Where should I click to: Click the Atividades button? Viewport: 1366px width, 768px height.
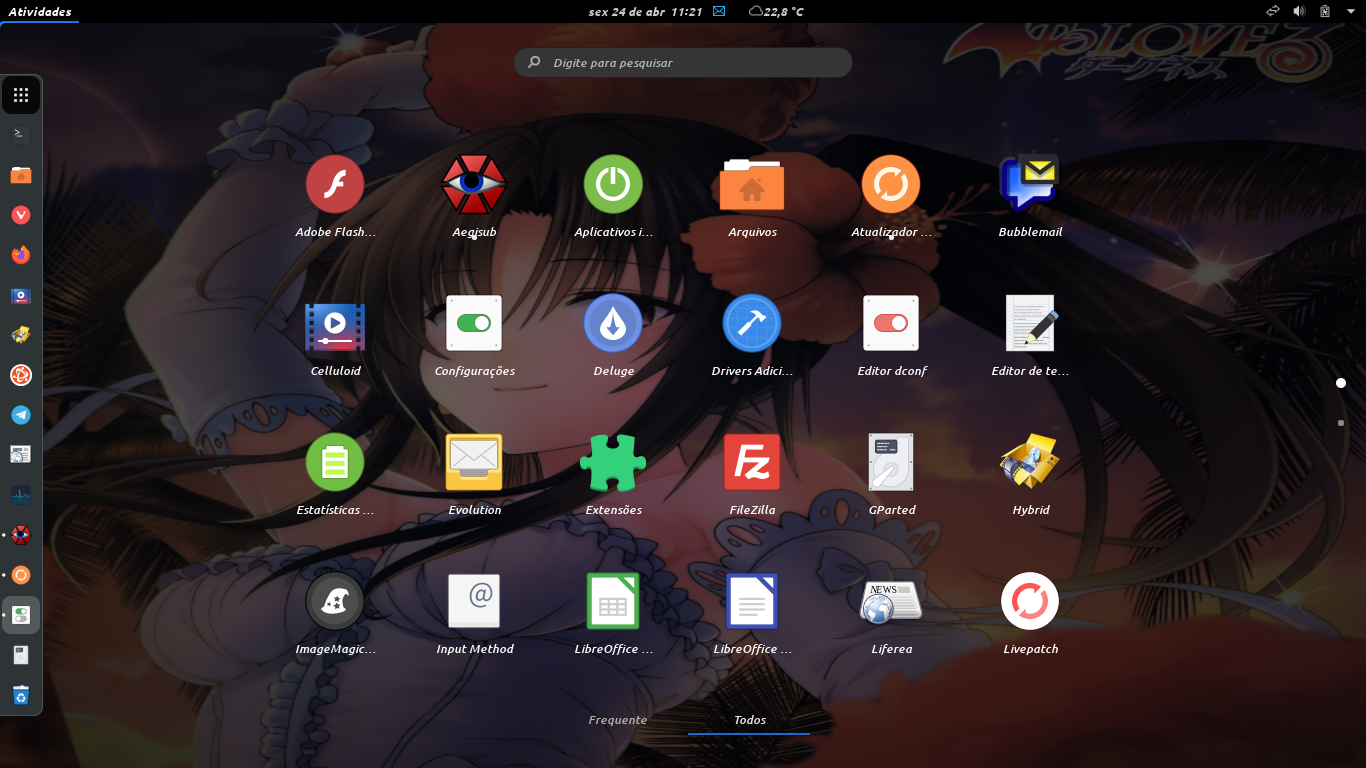coord(40,12)
